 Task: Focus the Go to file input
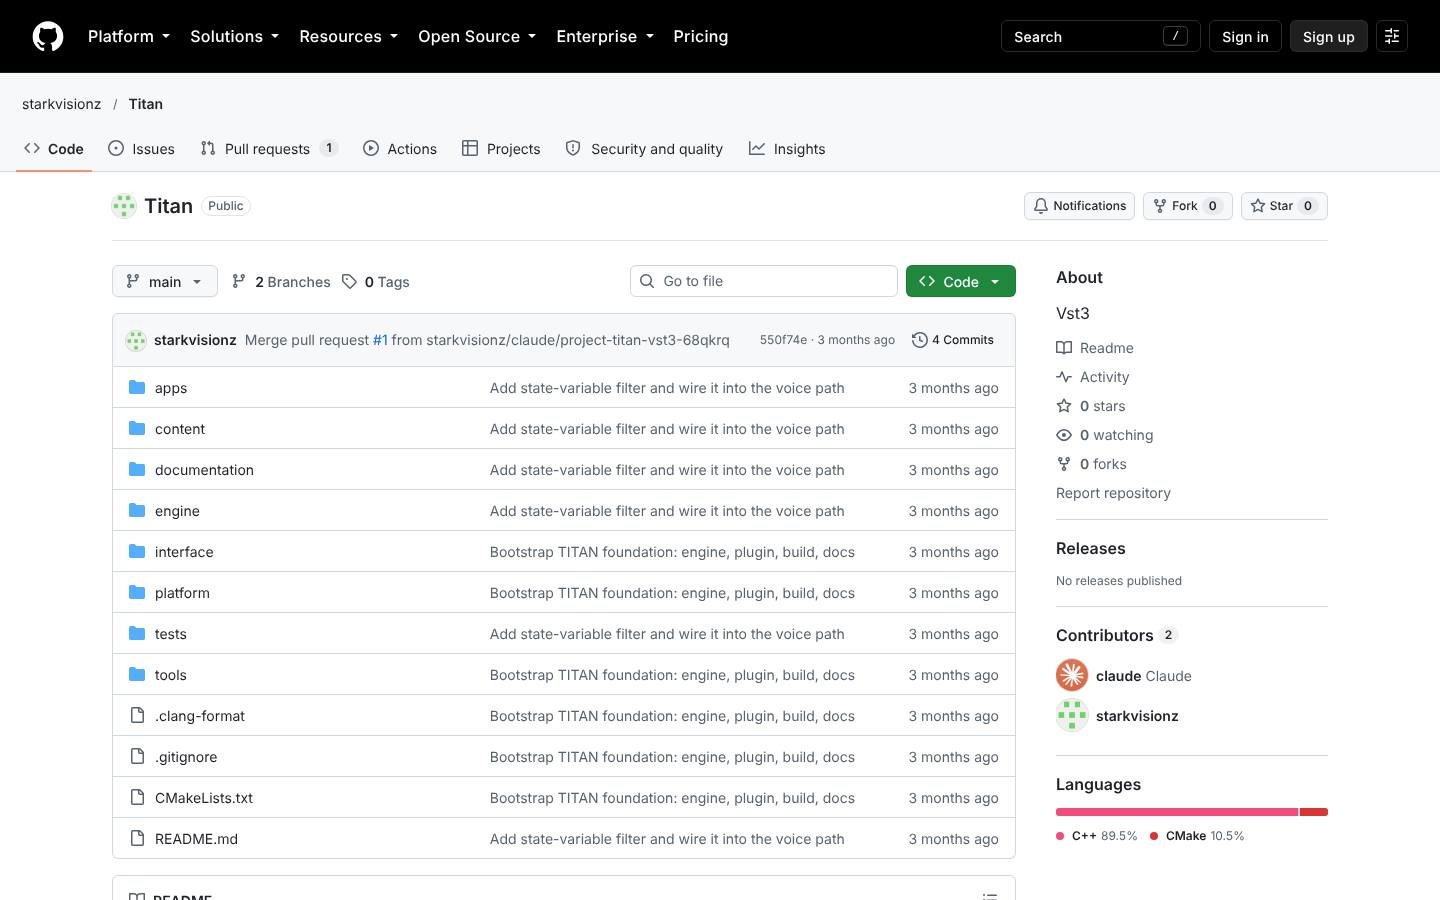(x=764, y=281)
